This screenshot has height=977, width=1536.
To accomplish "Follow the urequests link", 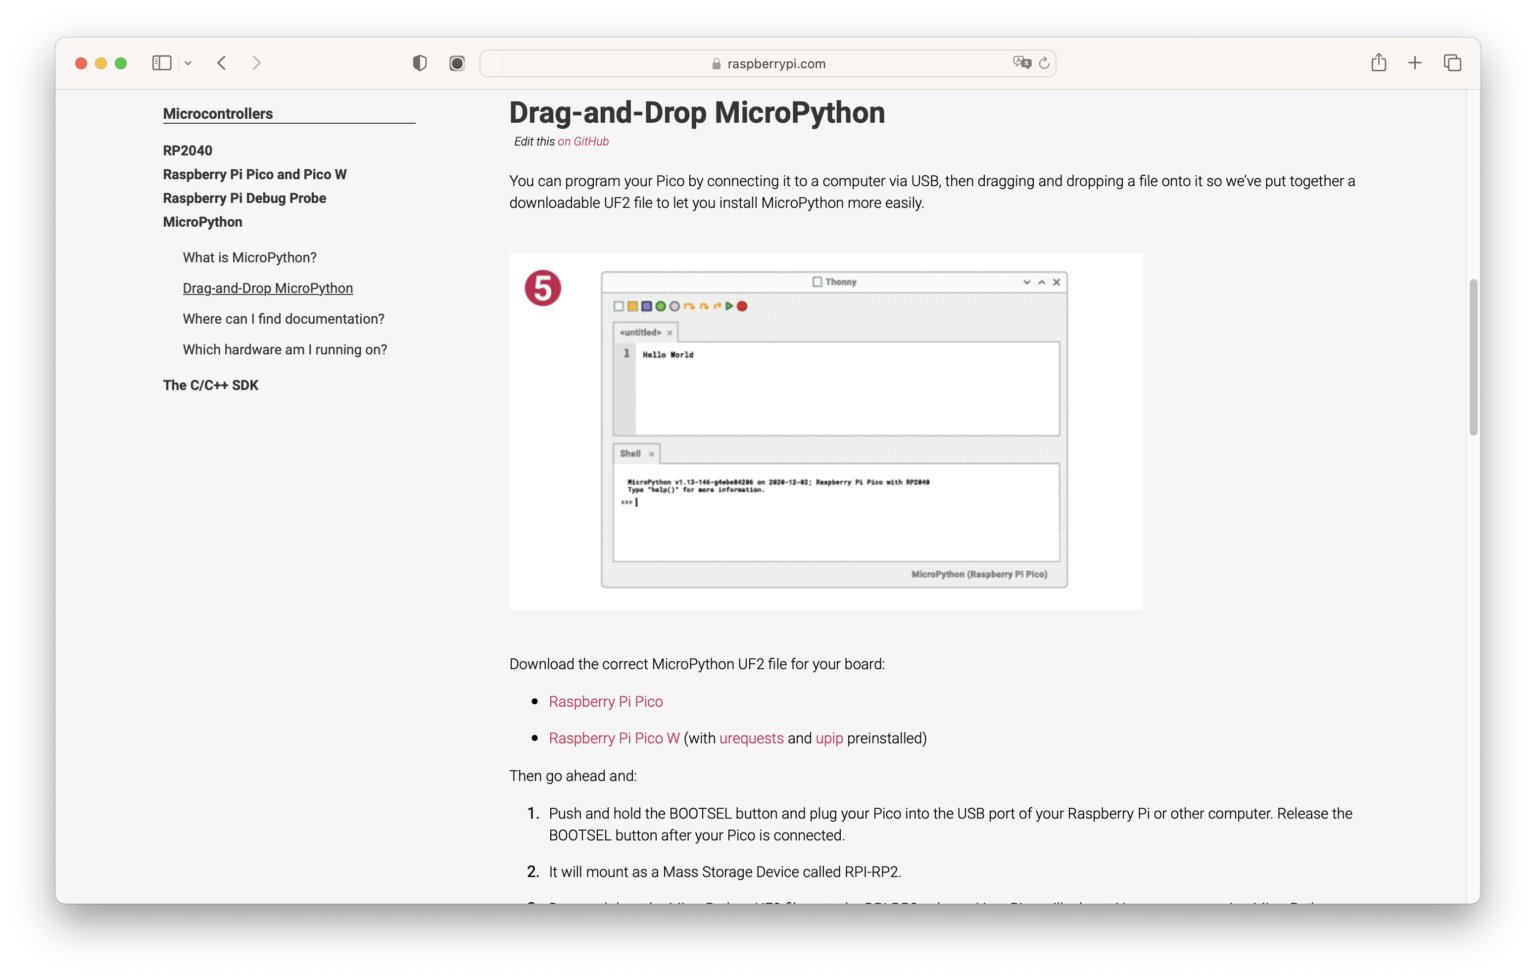I will tap(752, 738).
